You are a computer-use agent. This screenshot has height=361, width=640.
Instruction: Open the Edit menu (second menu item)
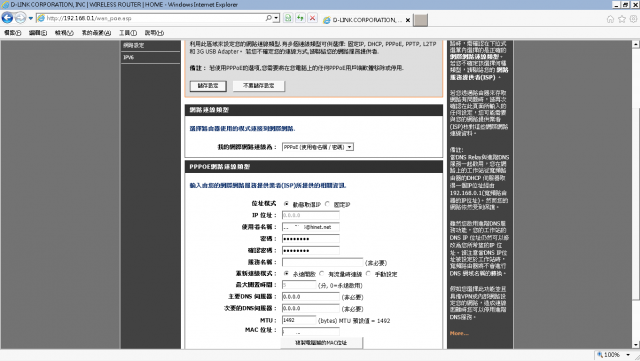coord(38,33)
